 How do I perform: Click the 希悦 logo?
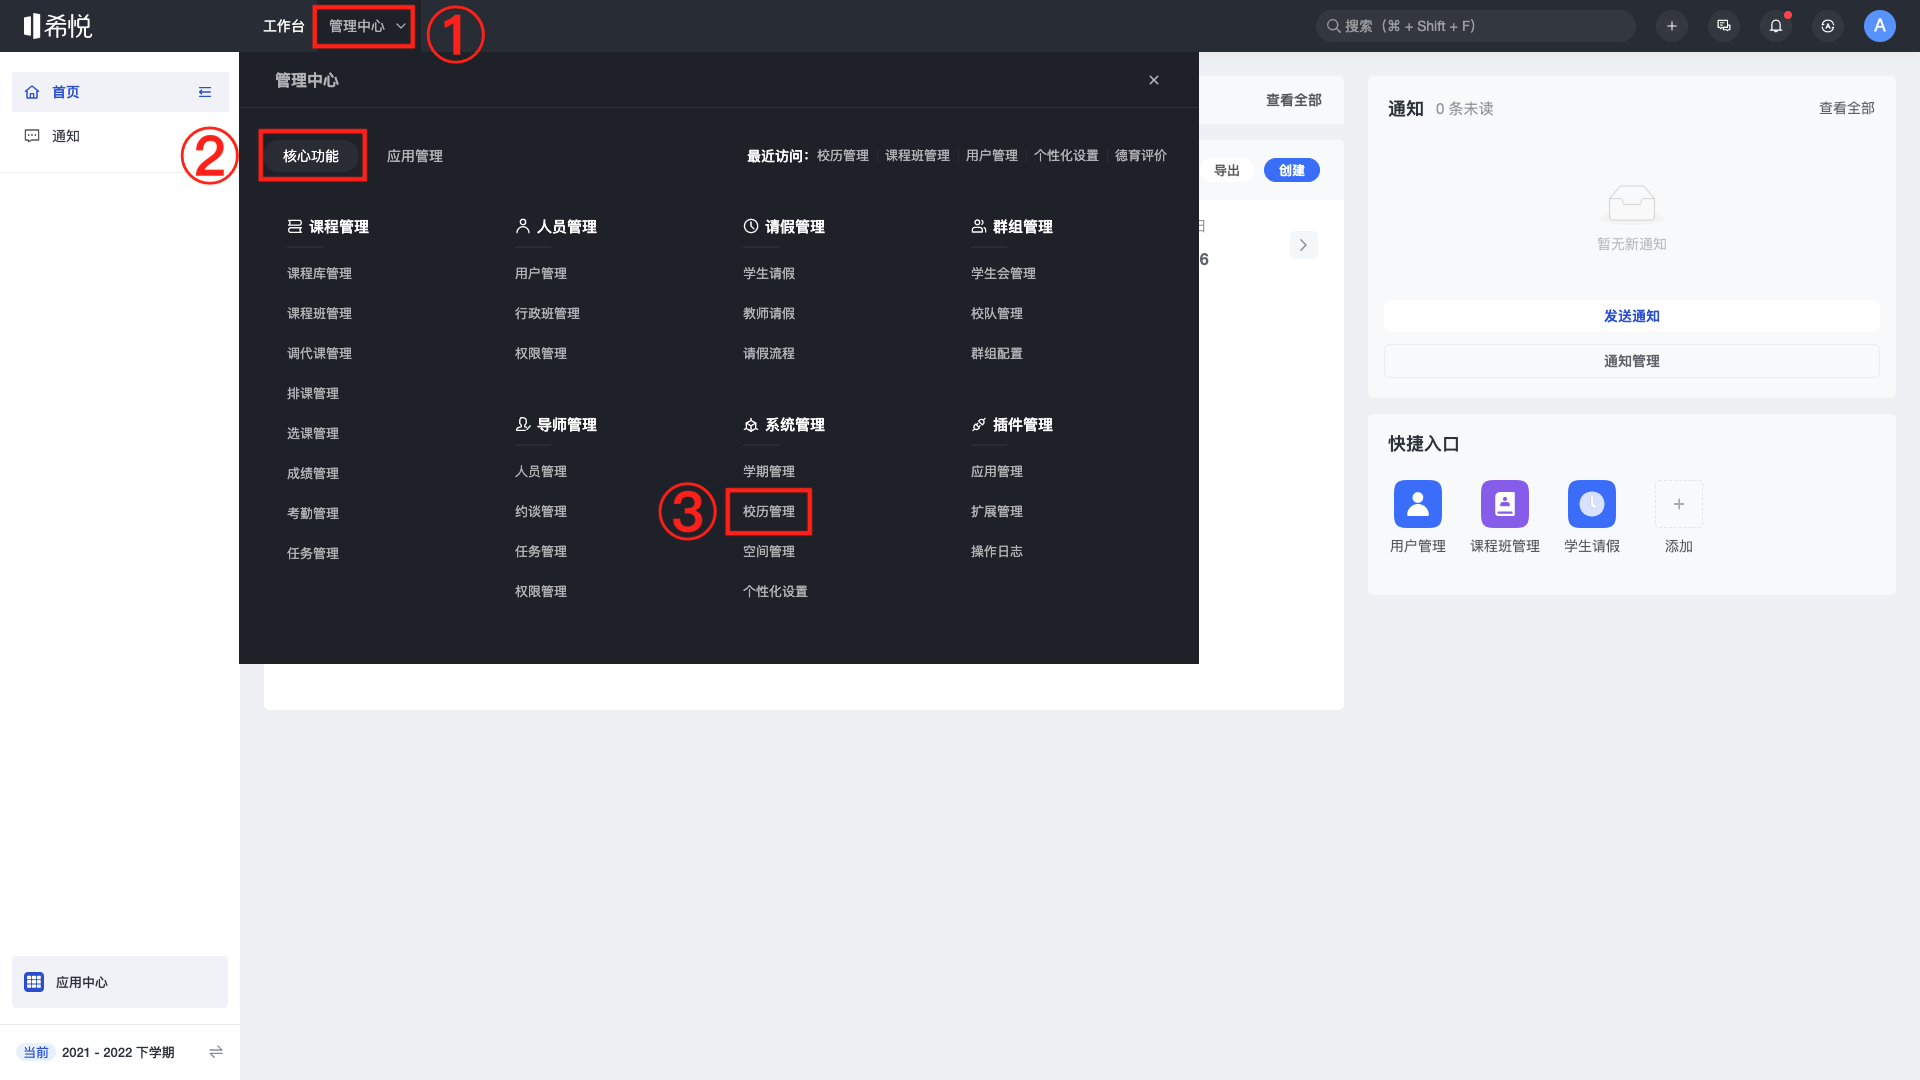click(x=58, y=26)
